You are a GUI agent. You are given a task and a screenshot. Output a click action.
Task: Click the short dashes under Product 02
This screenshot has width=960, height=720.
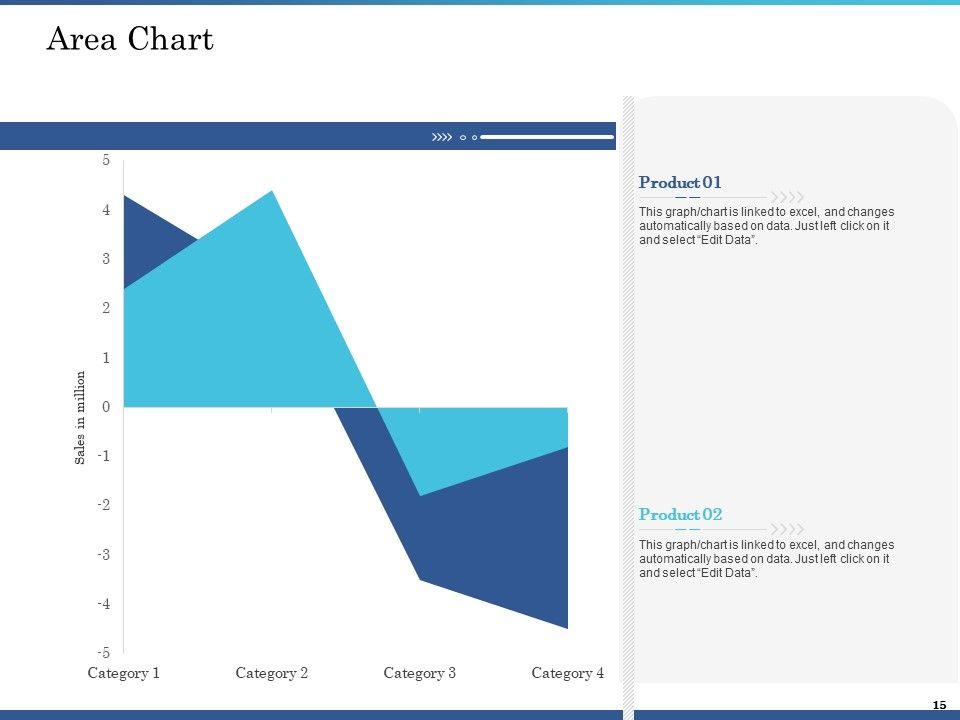pos(687,529)
